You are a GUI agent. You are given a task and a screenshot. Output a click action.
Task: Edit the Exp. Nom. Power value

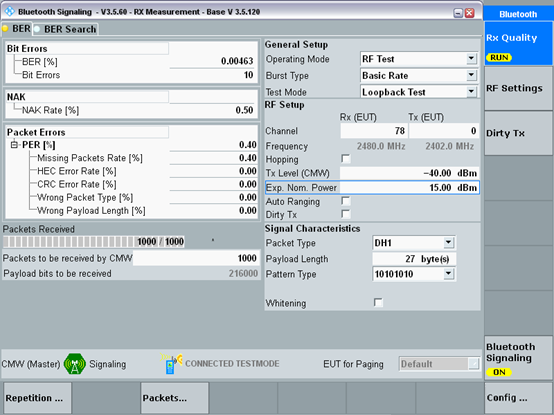(409, 188)
